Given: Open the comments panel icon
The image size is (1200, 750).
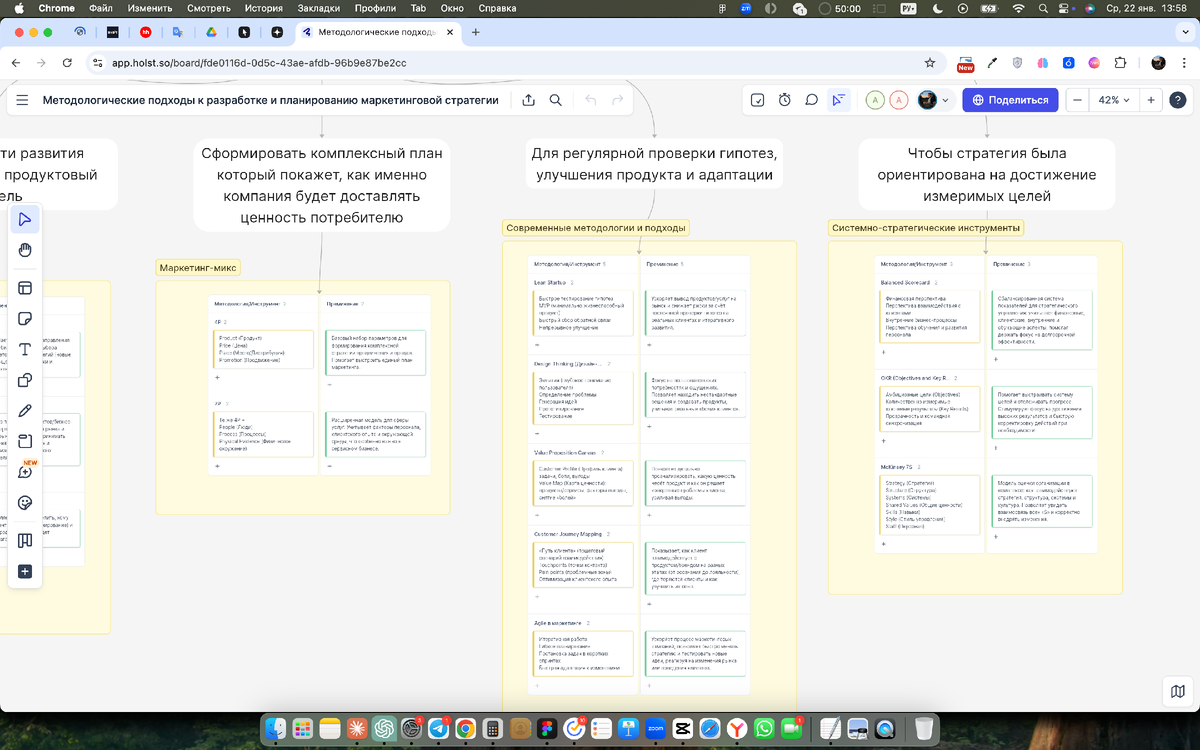Looking at the screenshot, I should tap(812, 100).
